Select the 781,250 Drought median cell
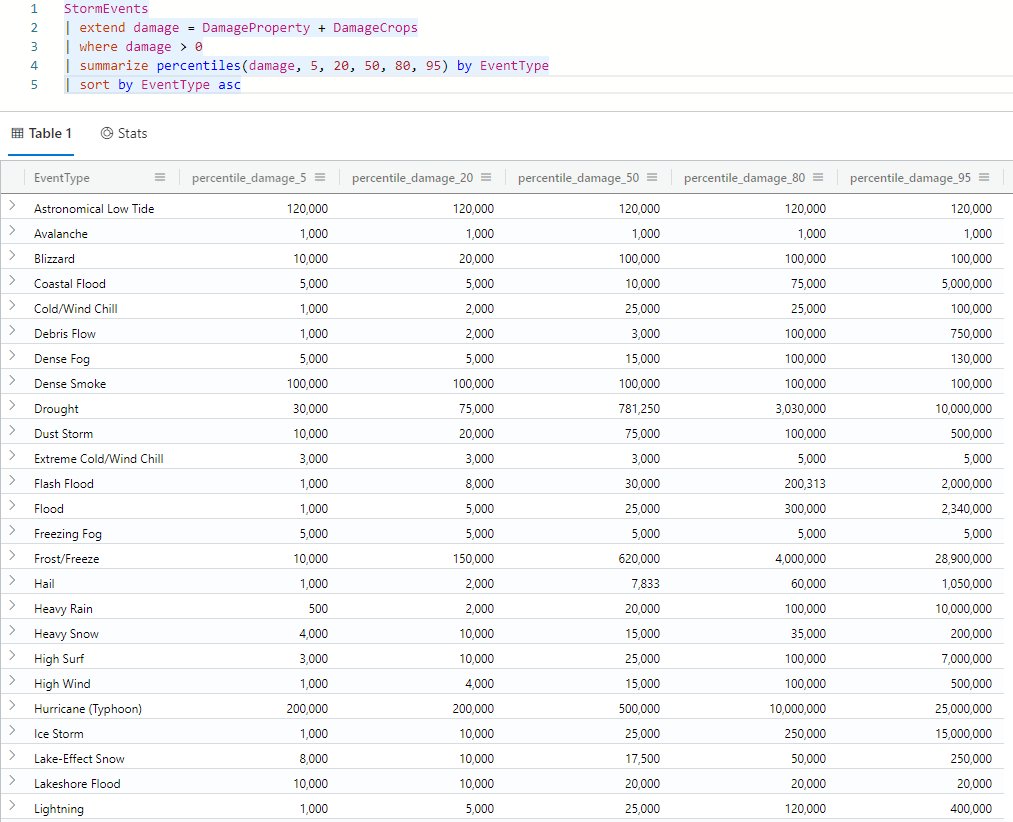This screenshot has height=822, width=1013. tap(639, 408)
